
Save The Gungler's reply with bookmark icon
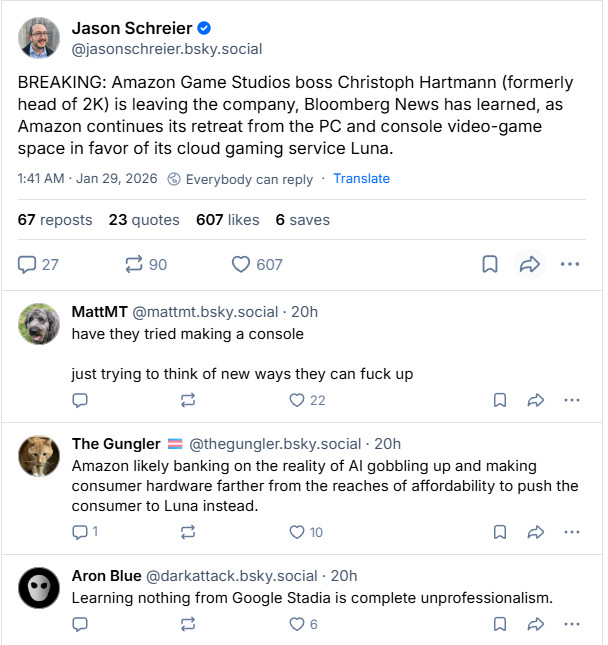[x=500, y=532]
